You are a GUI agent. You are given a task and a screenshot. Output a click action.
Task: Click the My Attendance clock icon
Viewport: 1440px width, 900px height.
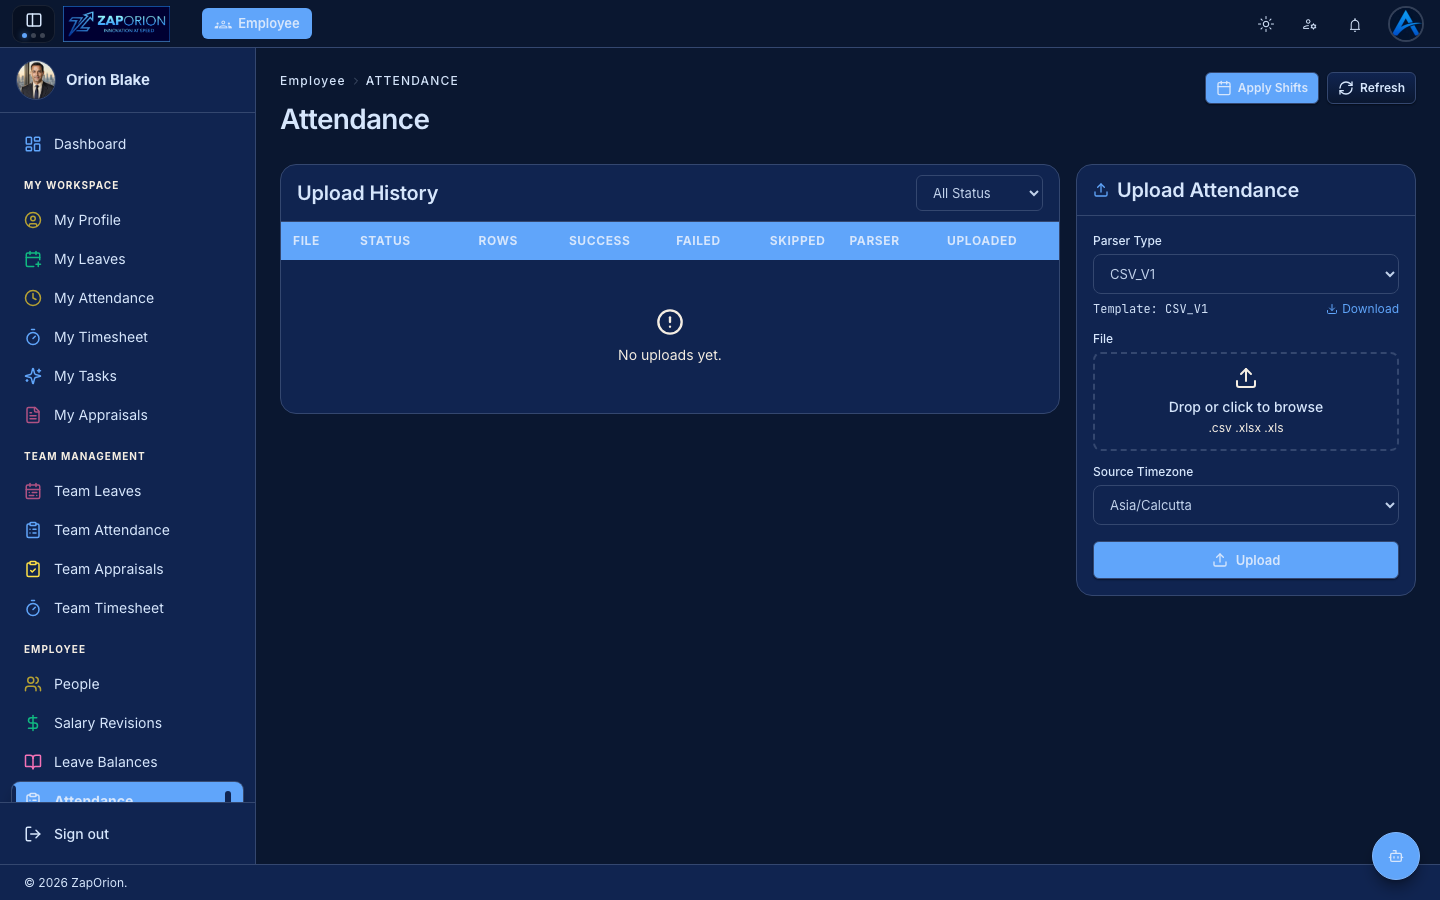pos(33,298)
